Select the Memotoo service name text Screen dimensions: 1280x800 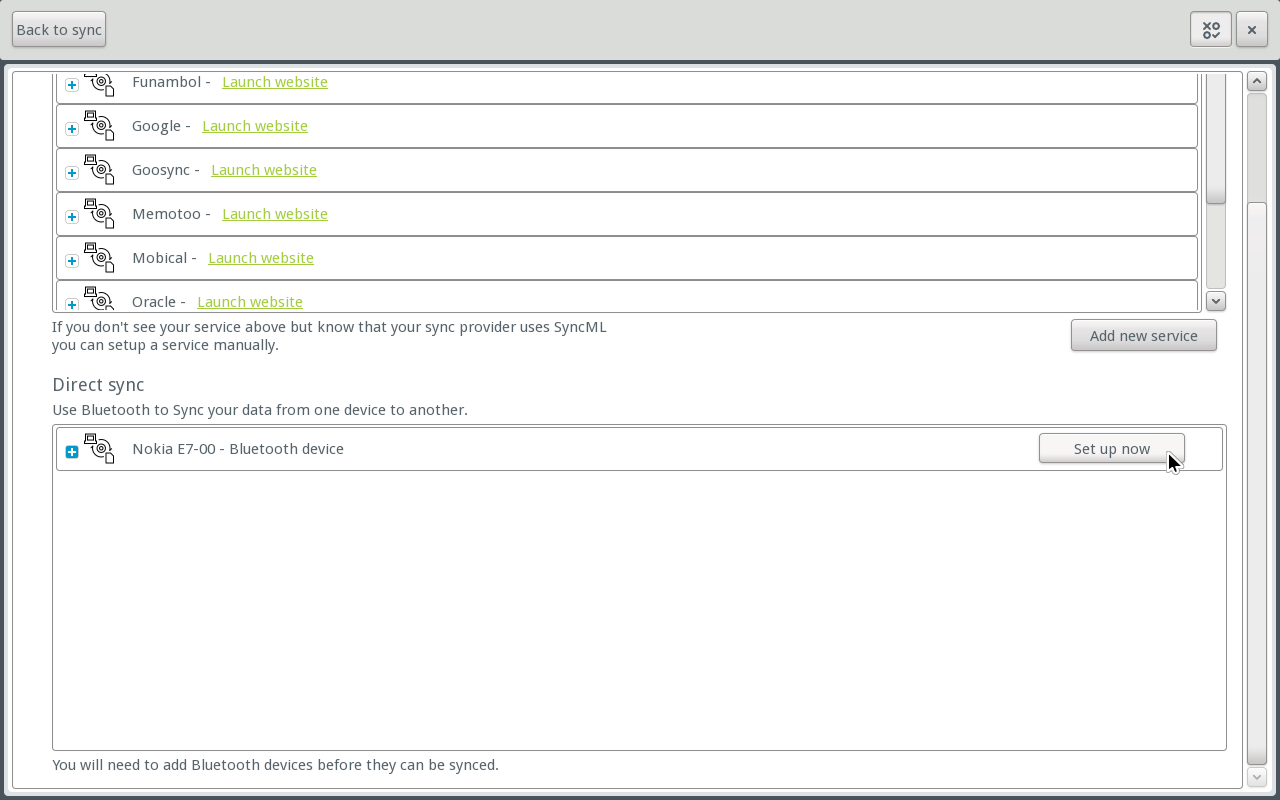(x=166, y=214)
